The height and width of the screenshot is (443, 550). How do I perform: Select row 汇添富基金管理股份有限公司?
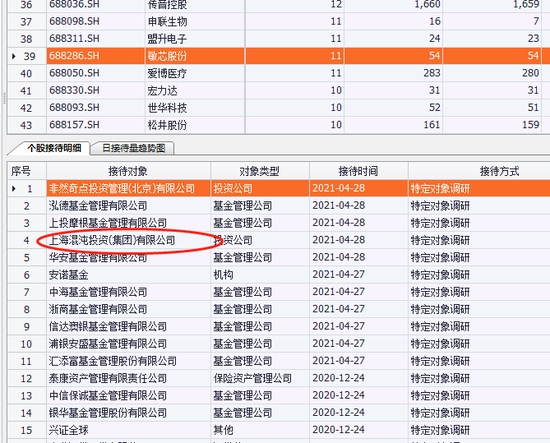[113, 361]
